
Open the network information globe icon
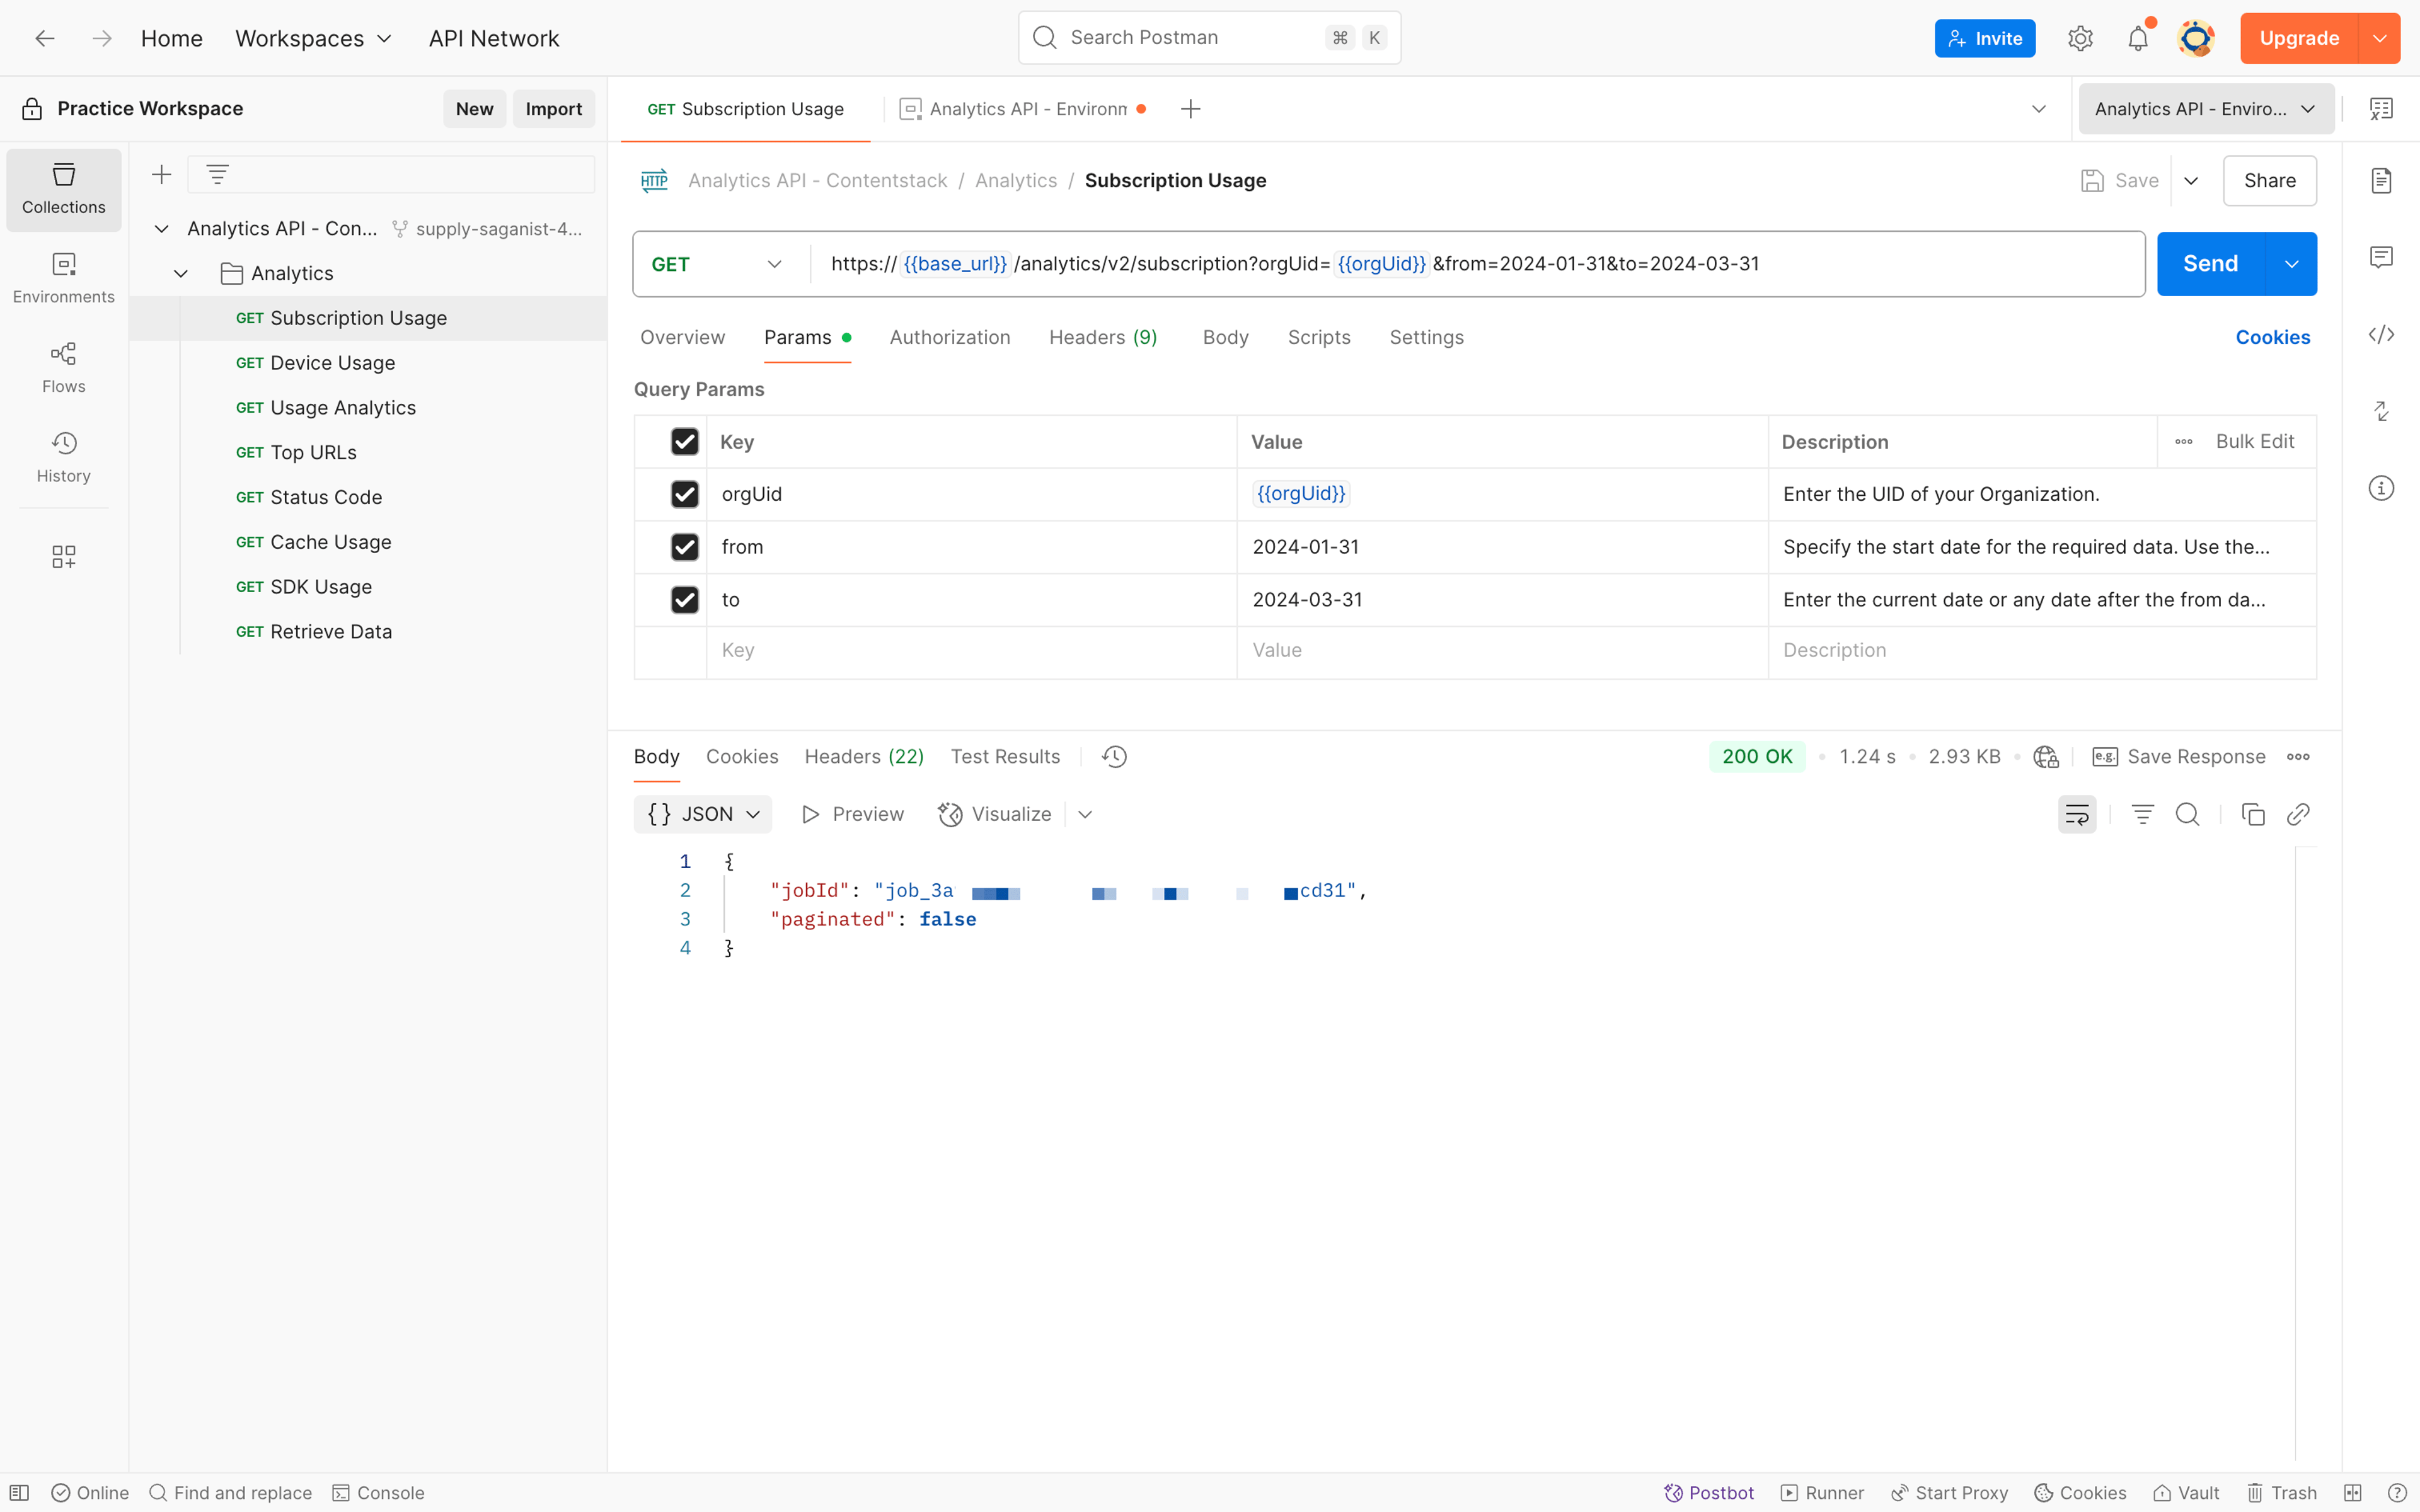(x=2045, y=757)
